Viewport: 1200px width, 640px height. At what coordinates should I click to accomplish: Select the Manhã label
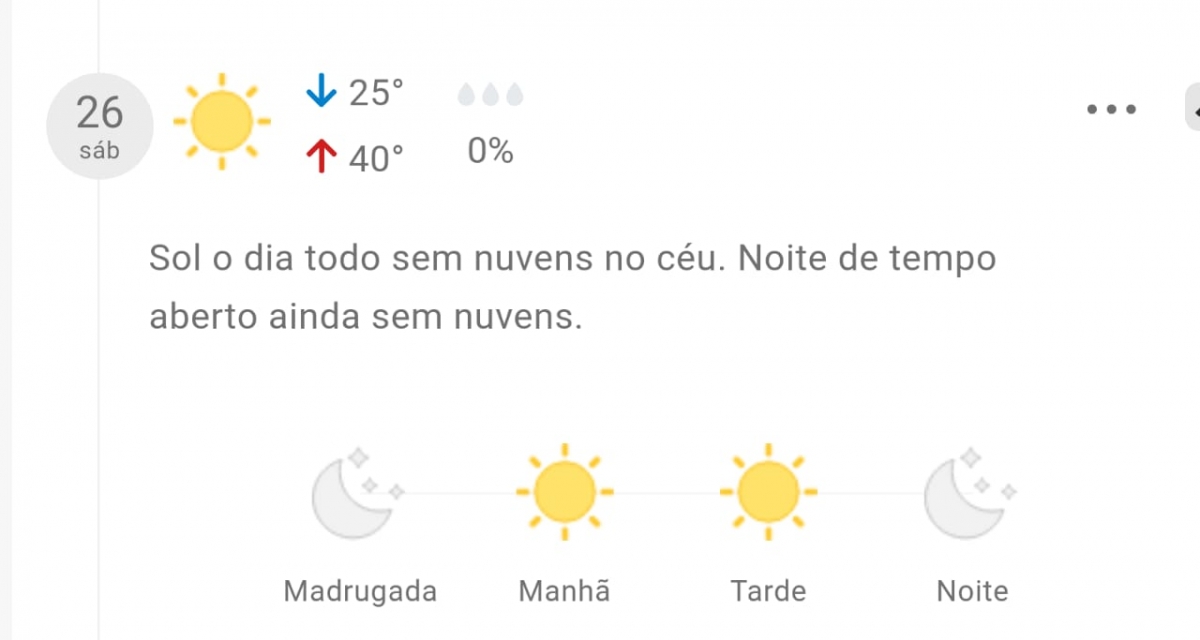pos(564,591)
